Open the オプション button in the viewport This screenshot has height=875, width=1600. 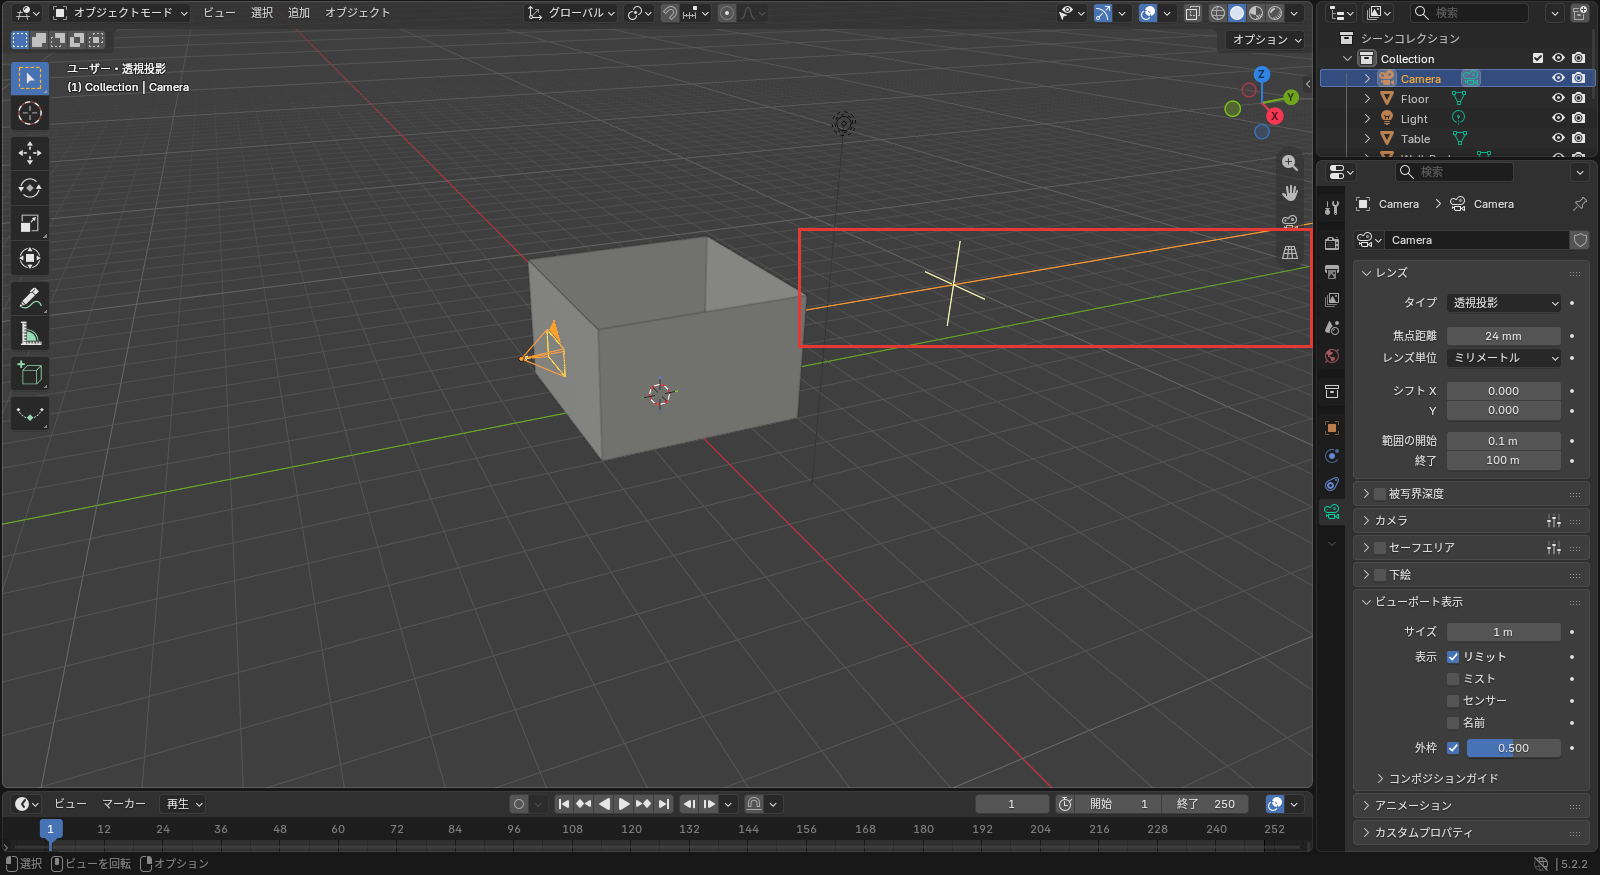(1266, 40)
